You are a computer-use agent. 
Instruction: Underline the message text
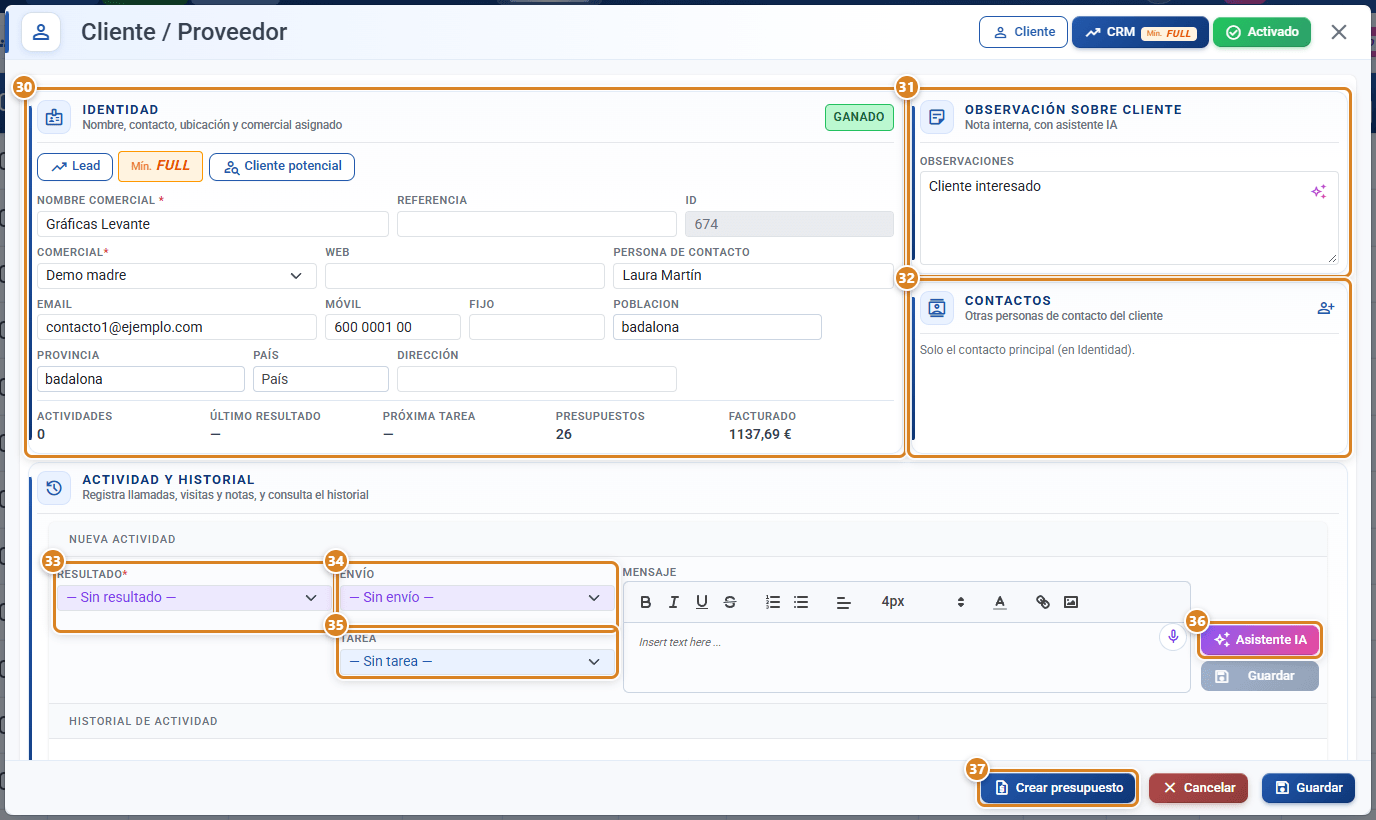(x=701, y=602)
